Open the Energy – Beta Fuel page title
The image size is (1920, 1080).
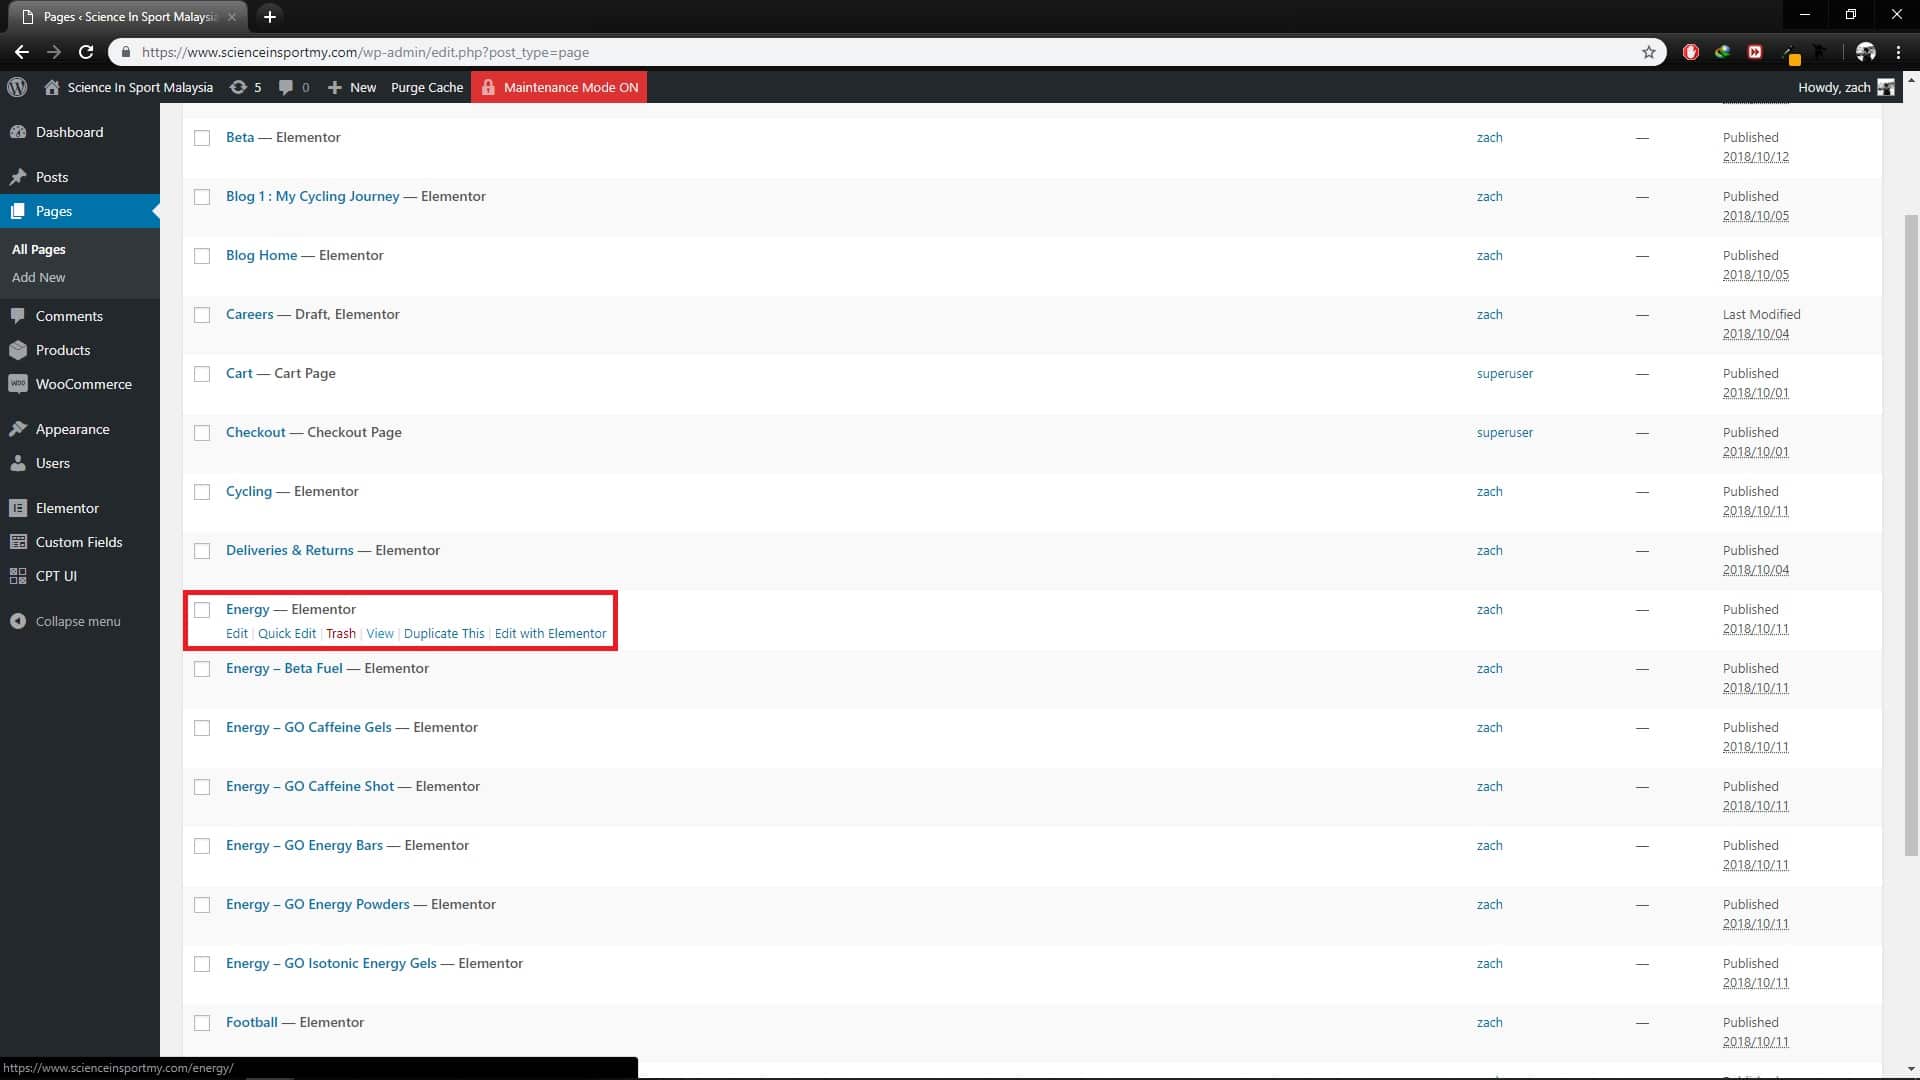[284, 668]
